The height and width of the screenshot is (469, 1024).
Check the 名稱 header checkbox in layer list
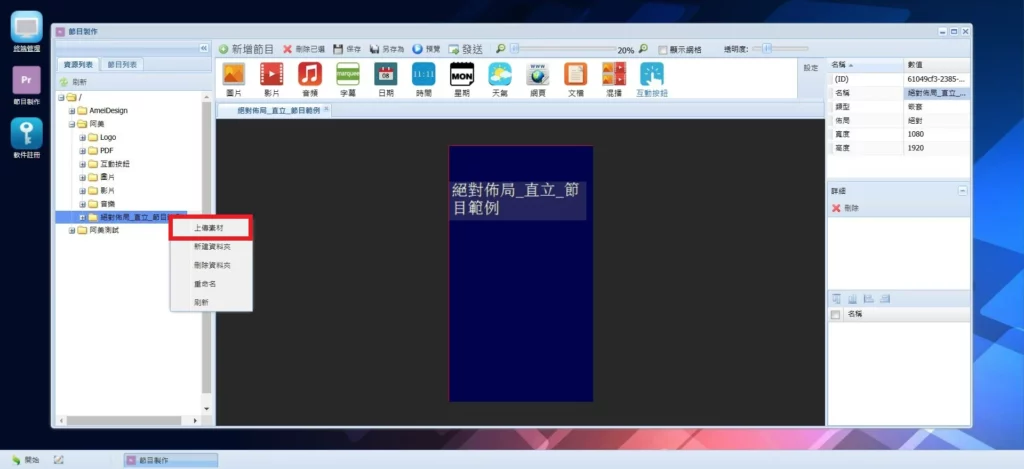pyautogui.click(x=836, y=314)
